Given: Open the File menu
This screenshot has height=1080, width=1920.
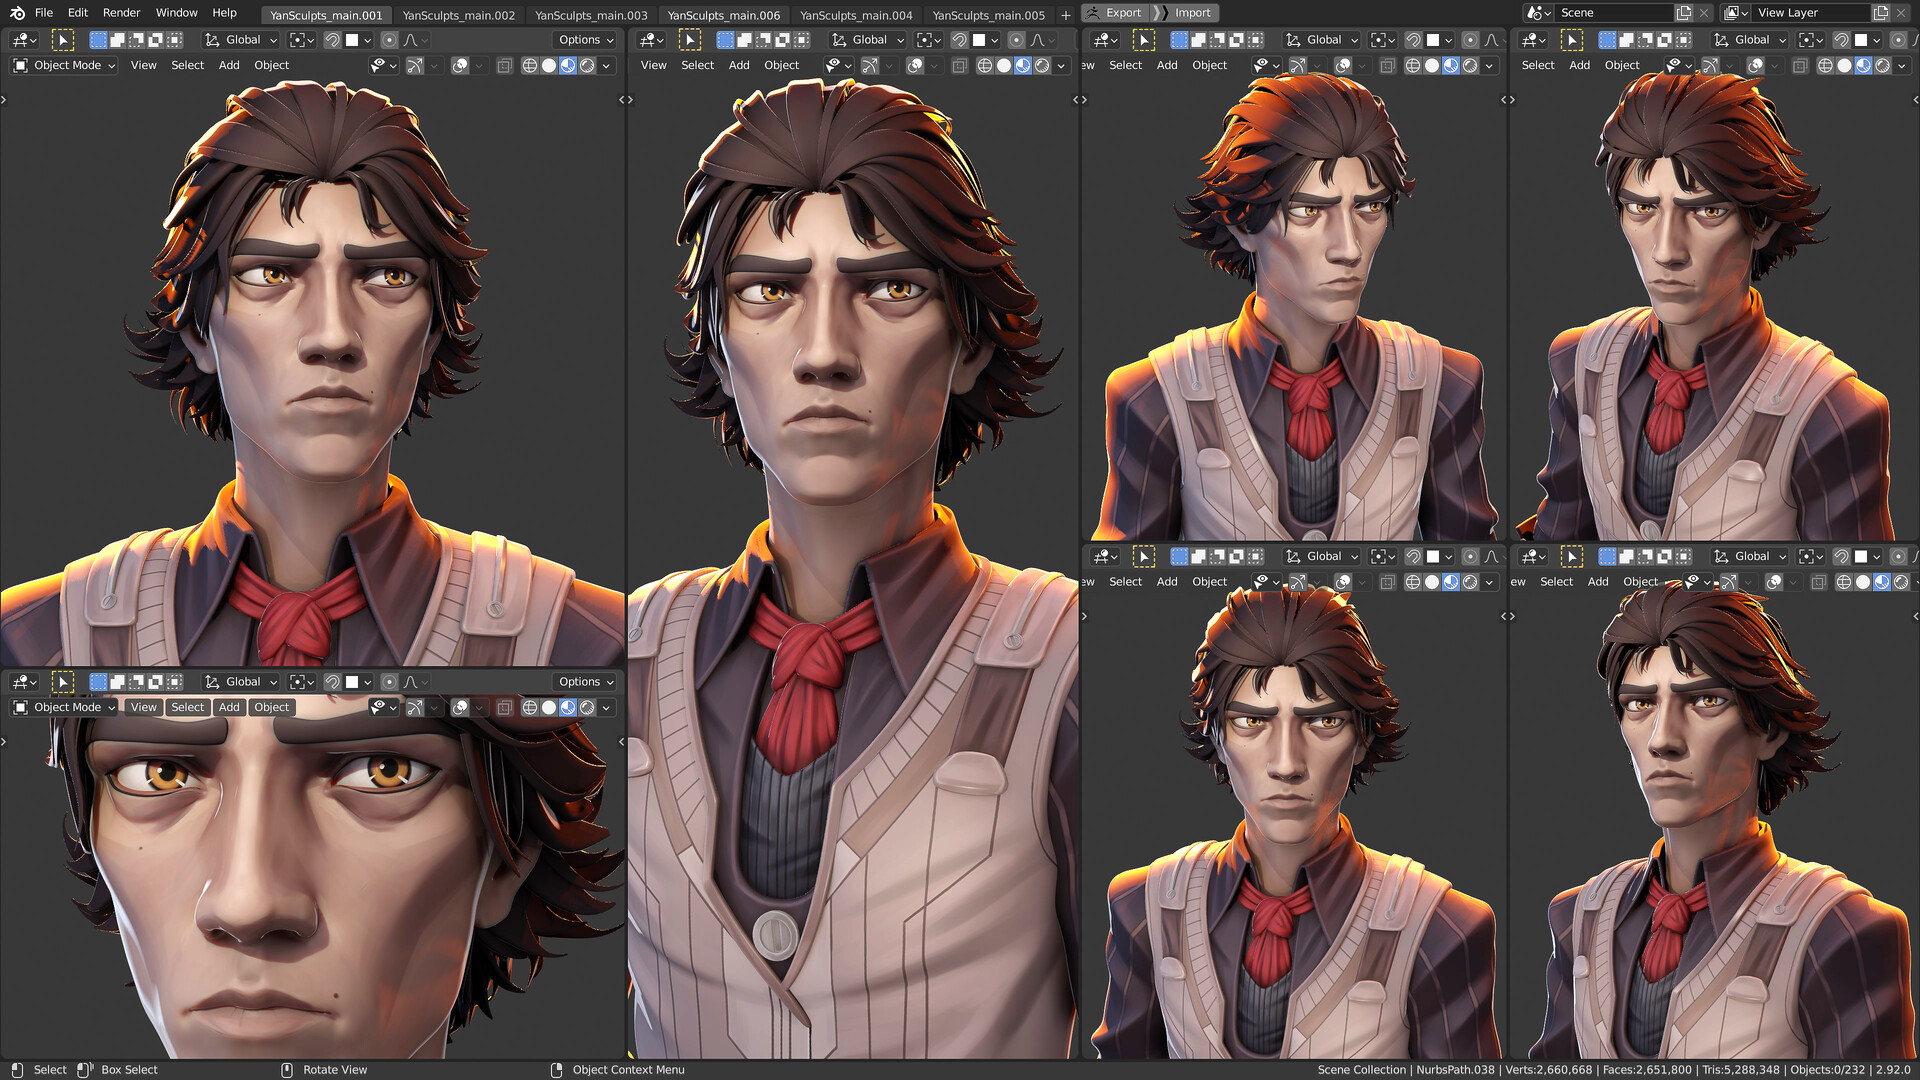Looking at the screenshot, I should [44, 13].
